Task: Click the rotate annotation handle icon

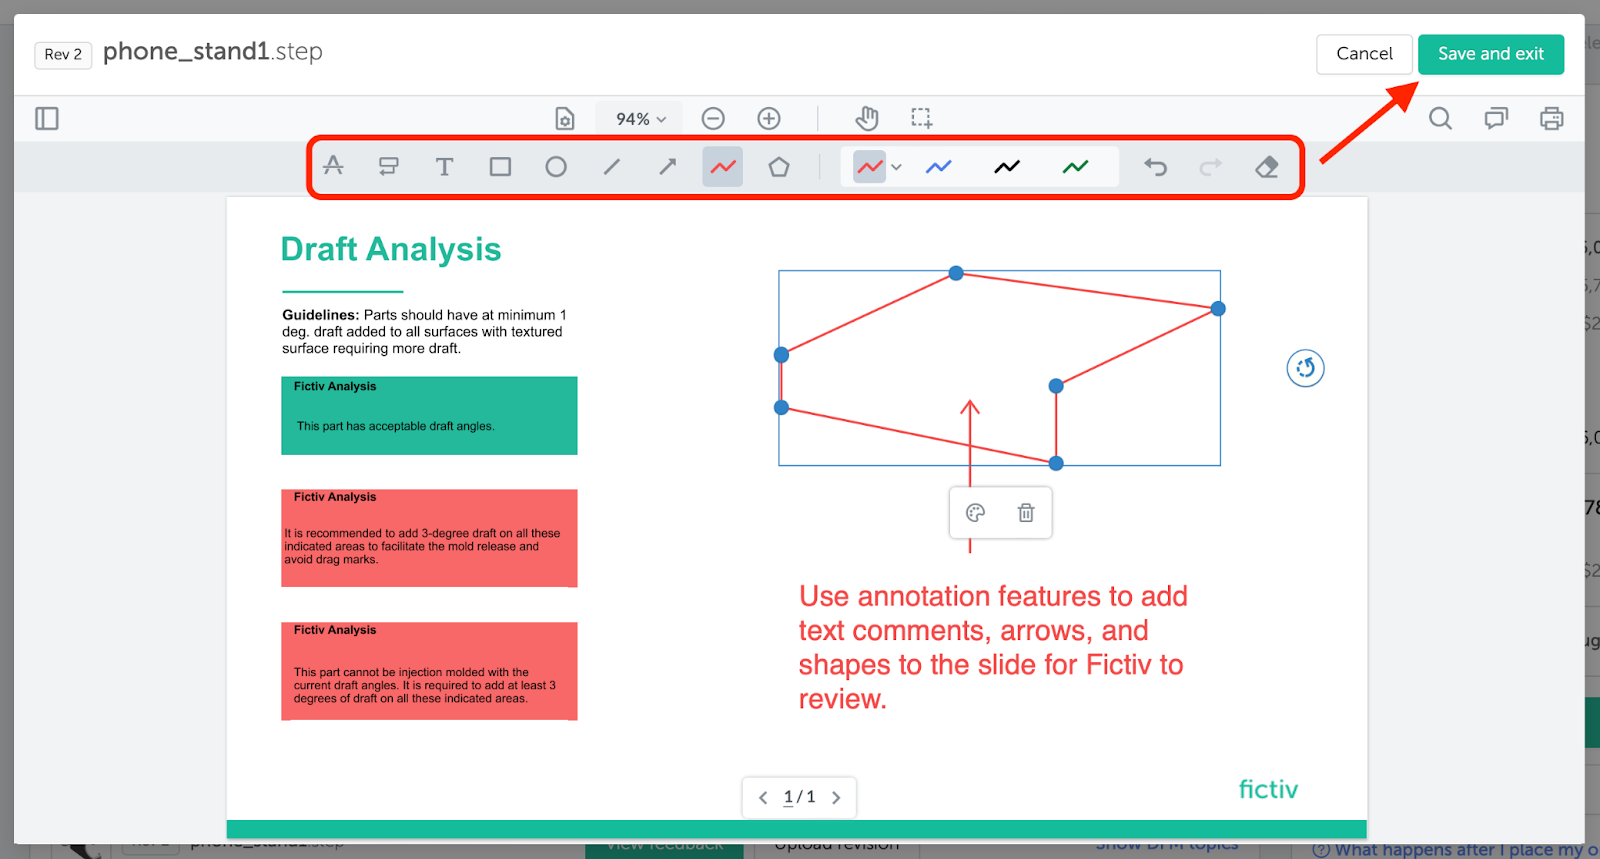Action: [x=1305, y=368]
